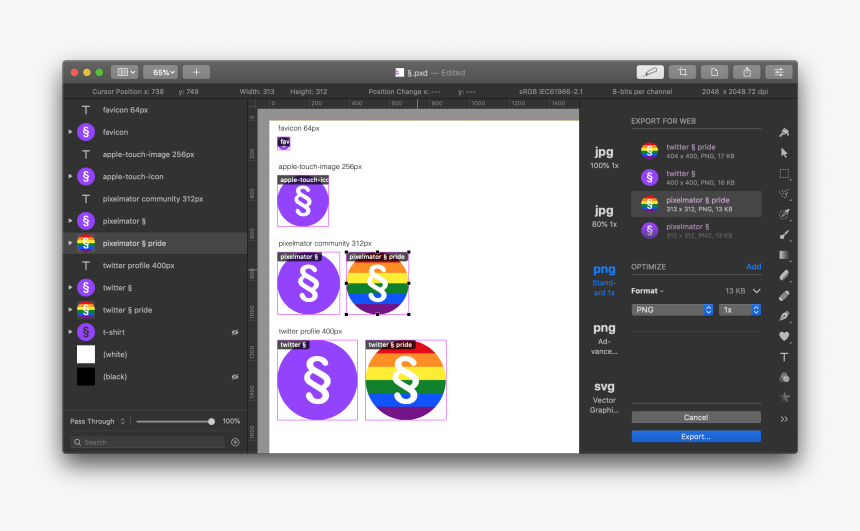Expand the apple-touch-icon layer group
The height and width of the screenshot is (531, 860).
pos(70,177)
